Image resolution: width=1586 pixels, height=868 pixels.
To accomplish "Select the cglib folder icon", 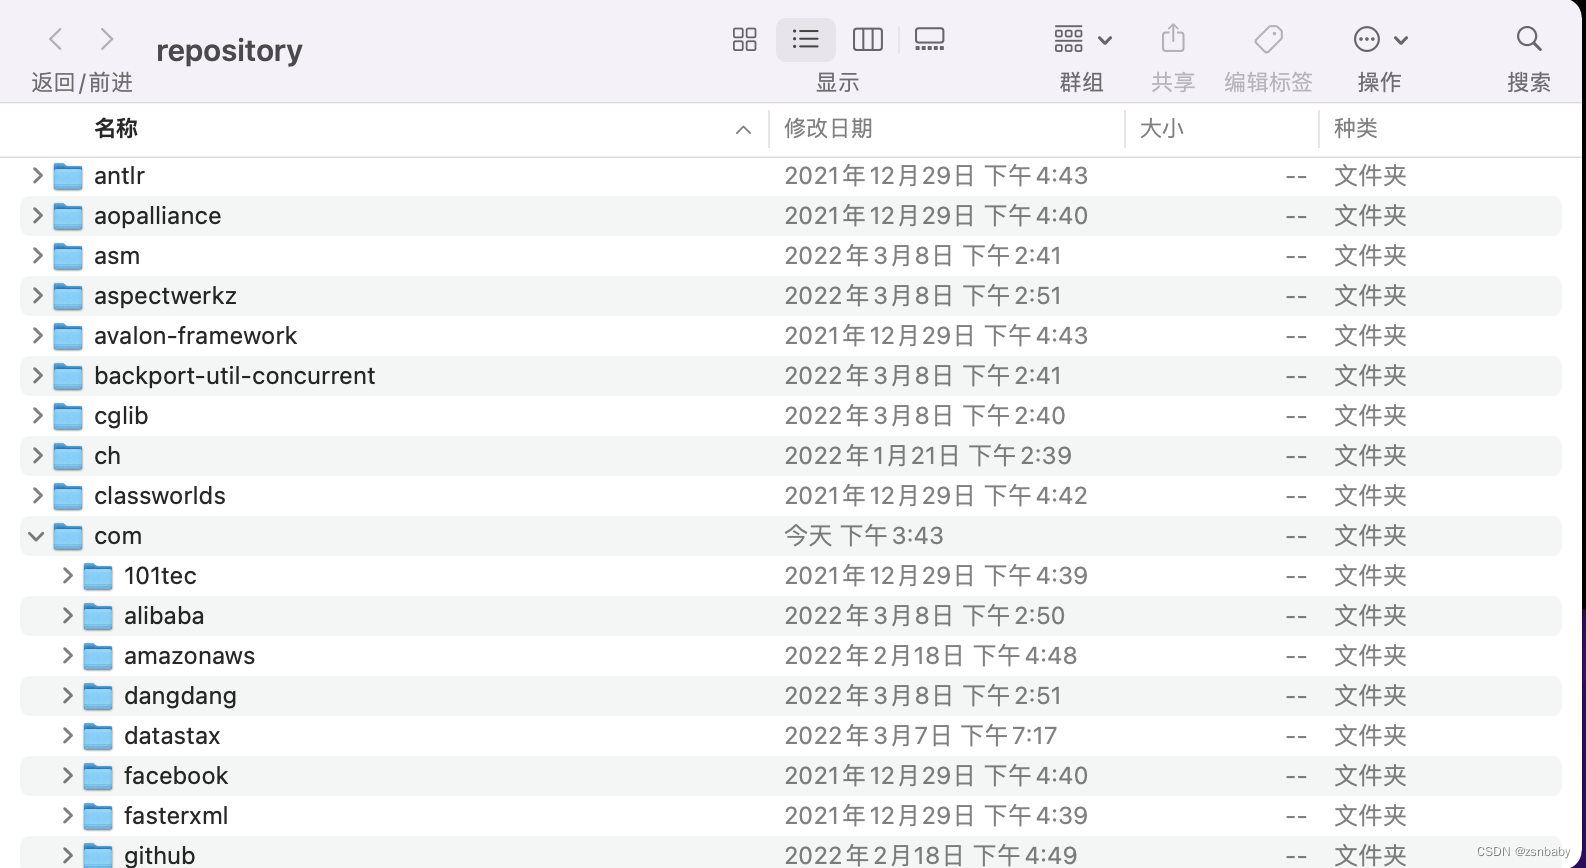I will 68,416.
